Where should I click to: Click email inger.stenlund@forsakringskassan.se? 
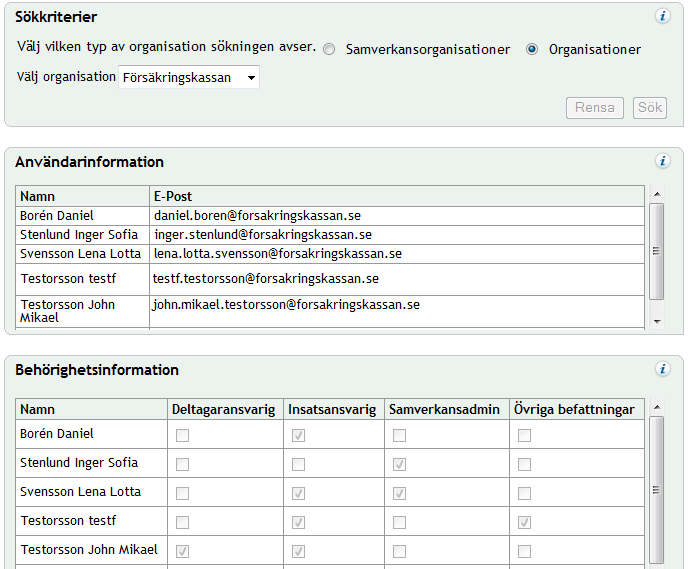click(263, 234)
